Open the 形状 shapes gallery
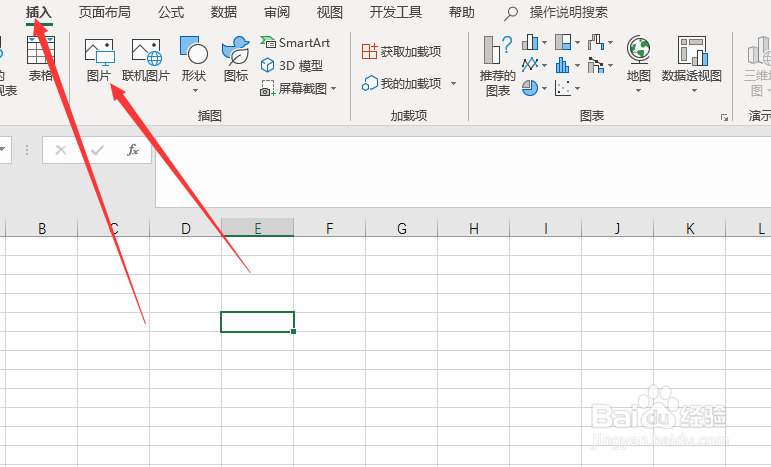Image resolution: width=771 pixels, height=467 pixels. [x=194, y=64]
